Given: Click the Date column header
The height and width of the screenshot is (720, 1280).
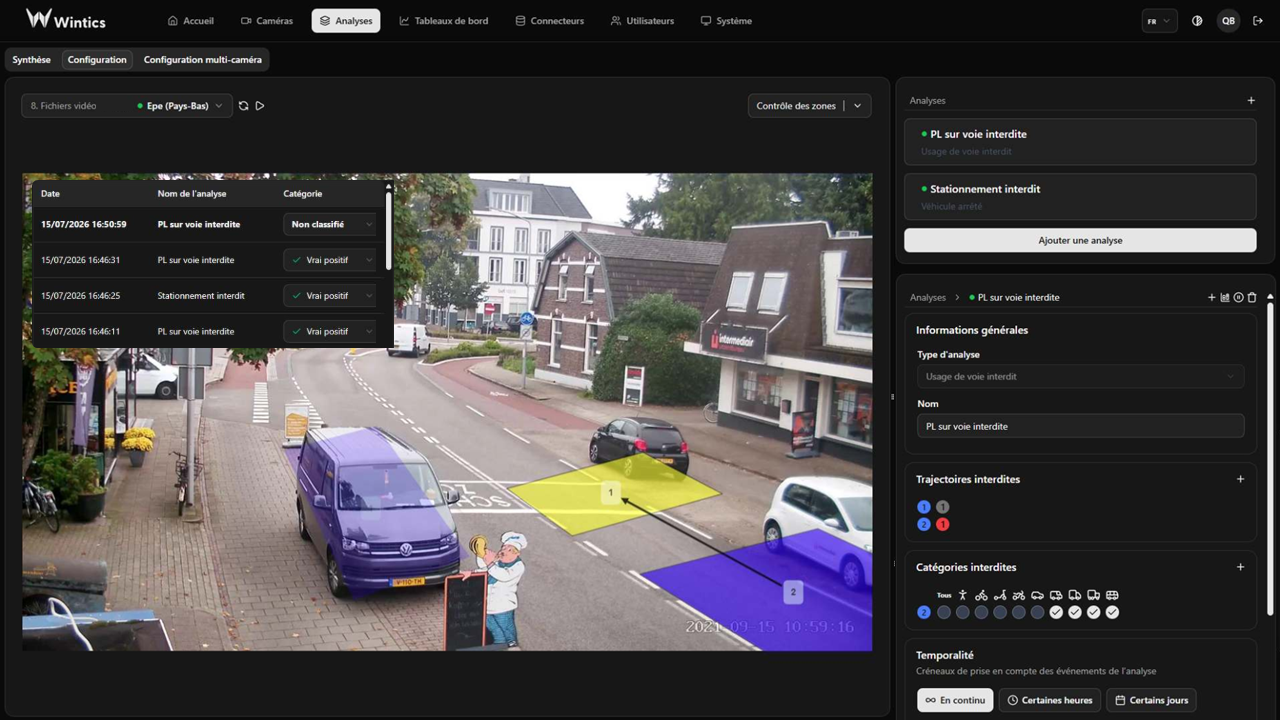Looking at the screenshot, I should [50, 194].
